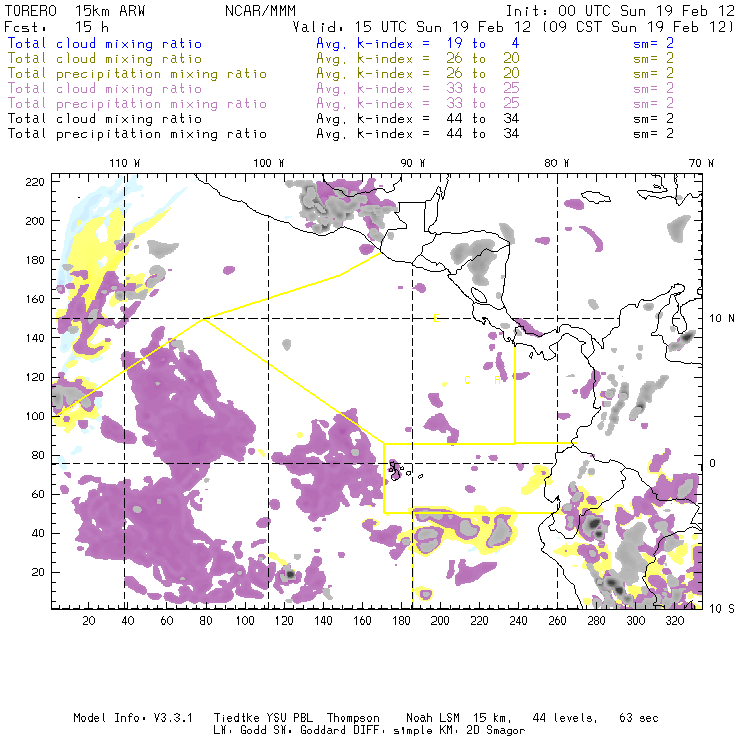Click the "10 N" latitude label
Screen dimensions: 740x740
point(722,319)
